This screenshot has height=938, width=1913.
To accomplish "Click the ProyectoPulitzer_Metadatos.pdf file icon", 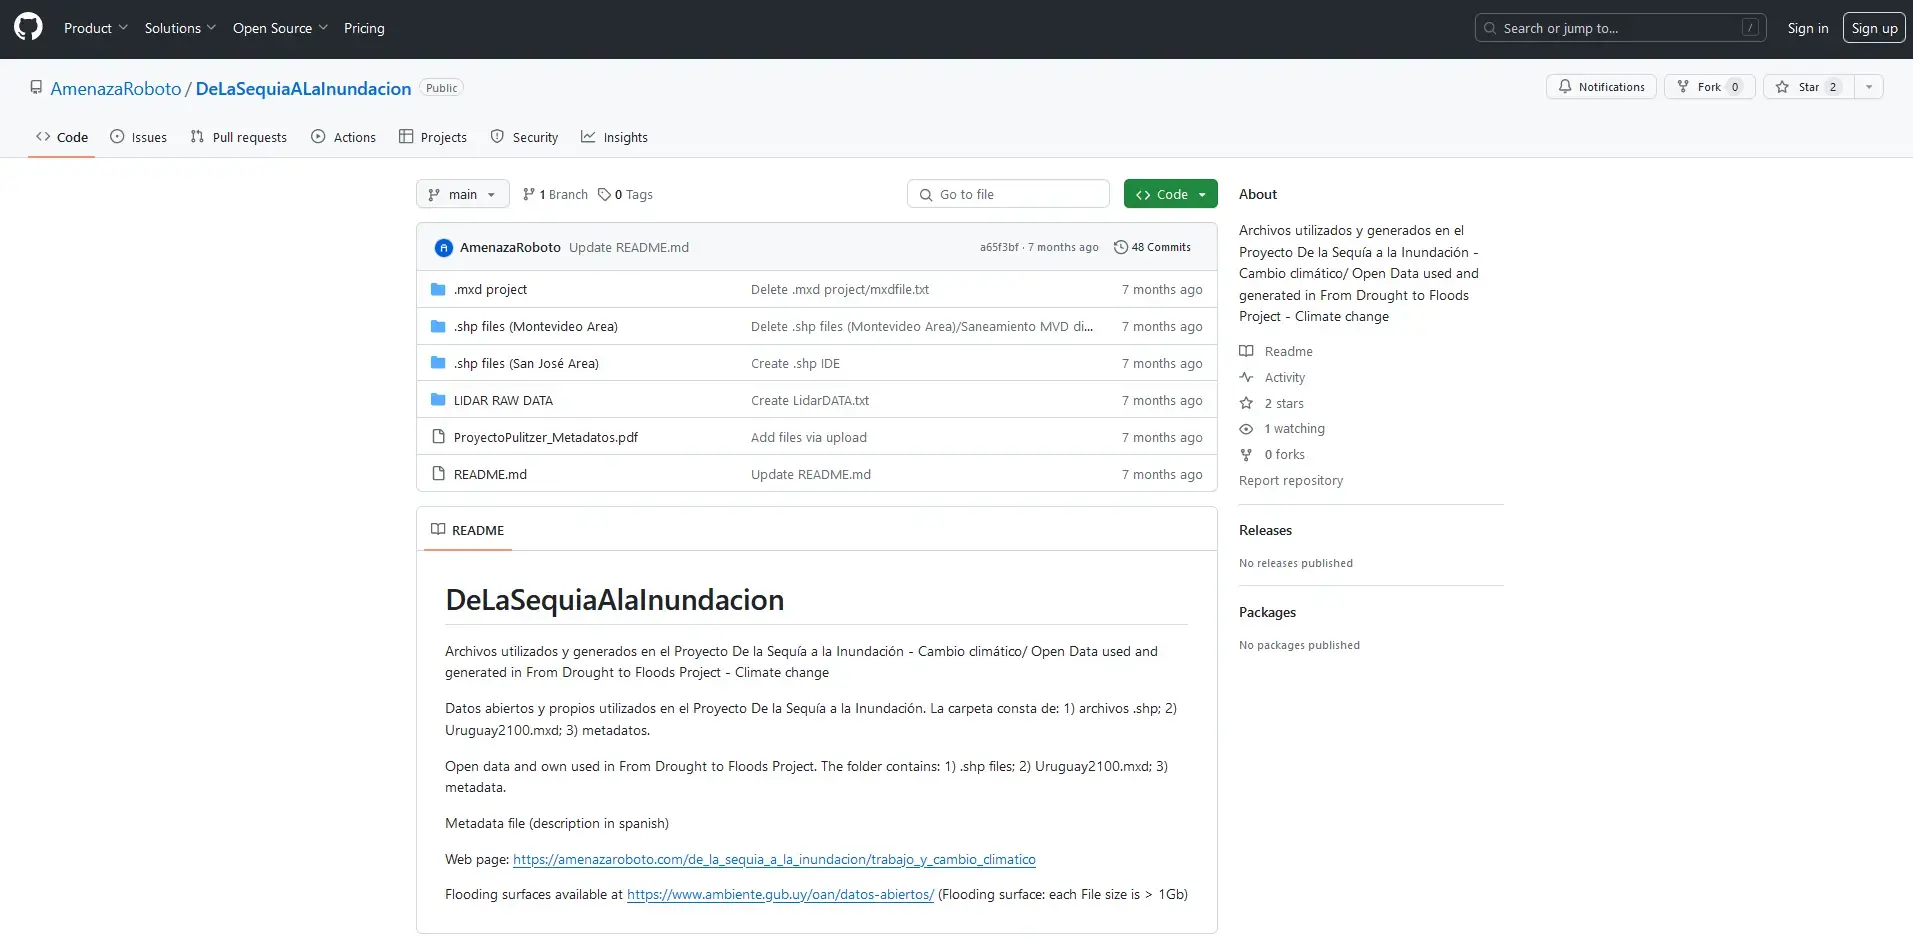I will pyautogui.click(x=438, y=437).
